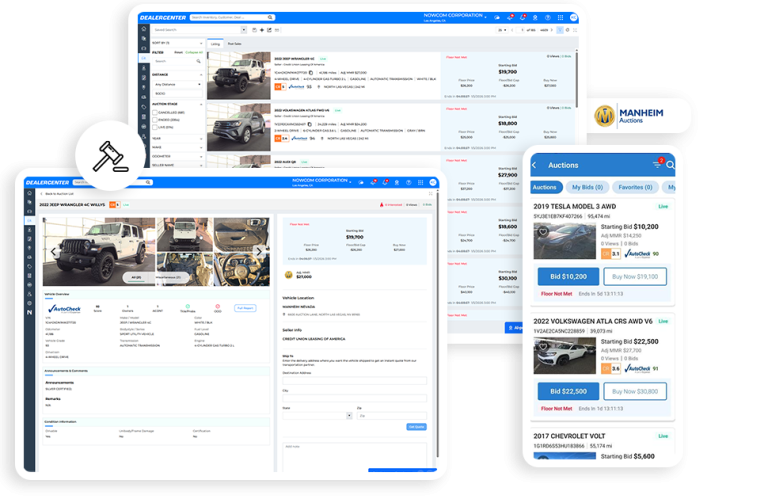Click the Bid $10,200 button

pyautogui.click(x=568, y=277)
